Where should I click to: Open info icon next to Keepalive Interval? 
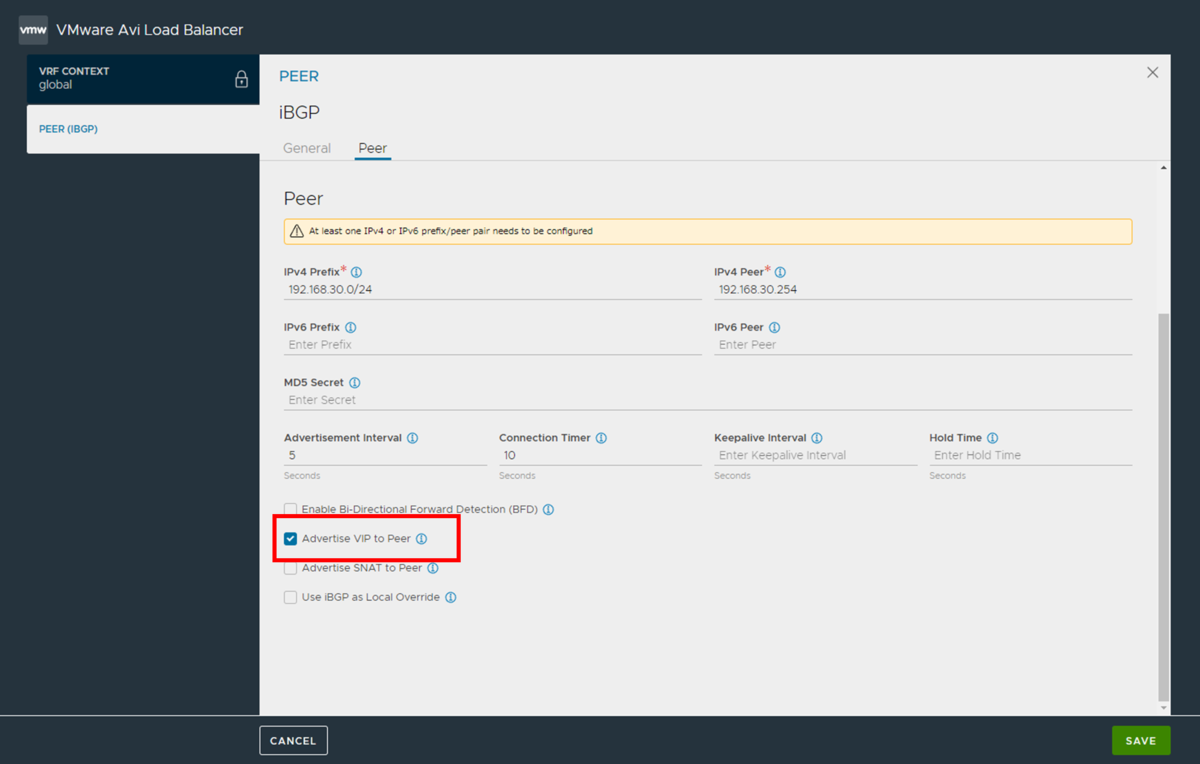pyautogui.click(x=817, y=438)
